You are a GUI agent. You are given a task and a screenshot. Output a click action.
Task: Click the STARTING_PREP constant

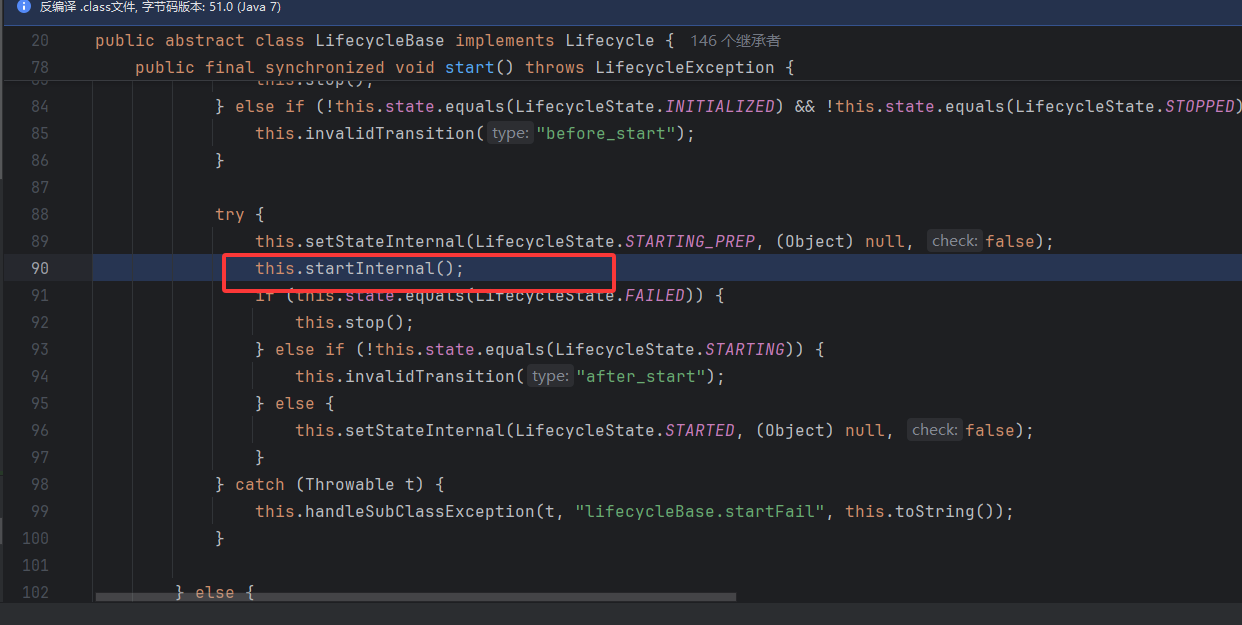click(x=690, y=241)
